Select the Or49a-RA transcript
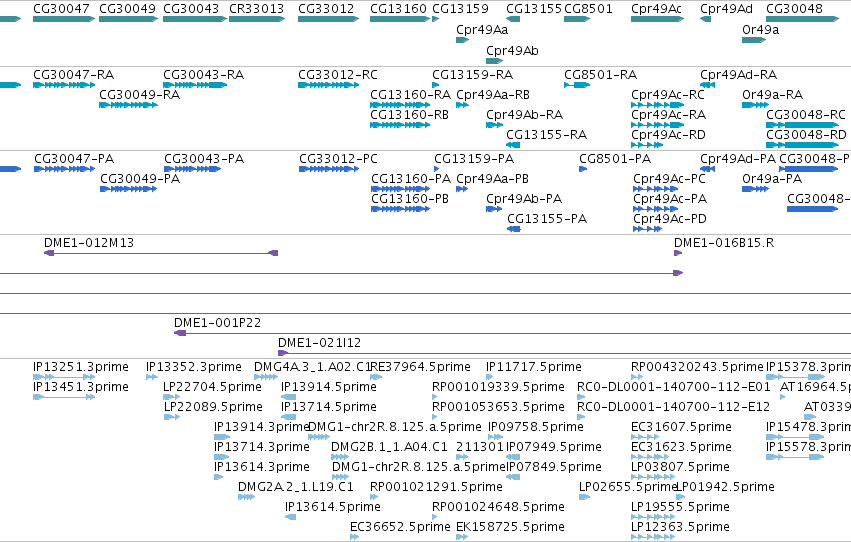851x542 pixels. click(755, 105)
